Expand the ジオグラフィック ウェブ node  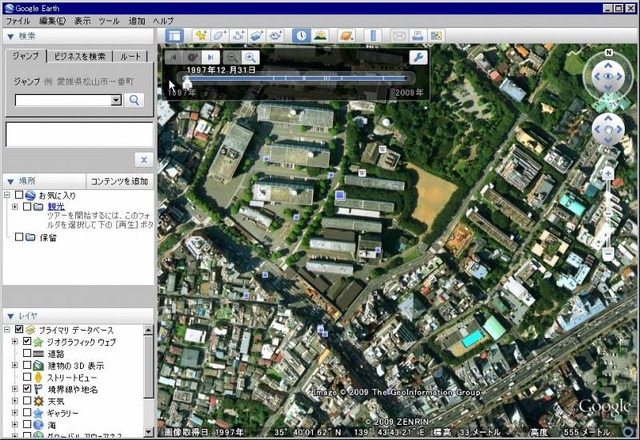15,341
